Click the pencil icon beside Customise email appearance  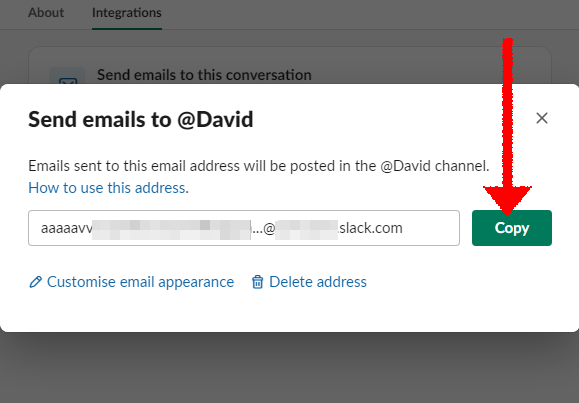pos(35,282)
